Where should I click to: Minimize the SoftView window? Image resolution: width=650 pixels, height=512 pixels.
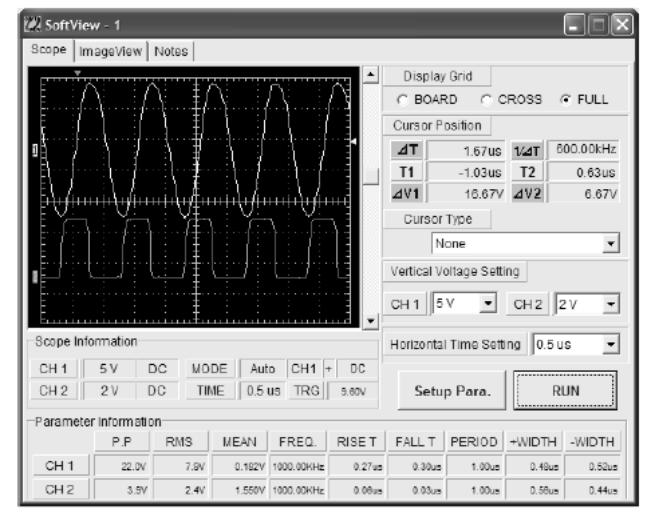574,25
